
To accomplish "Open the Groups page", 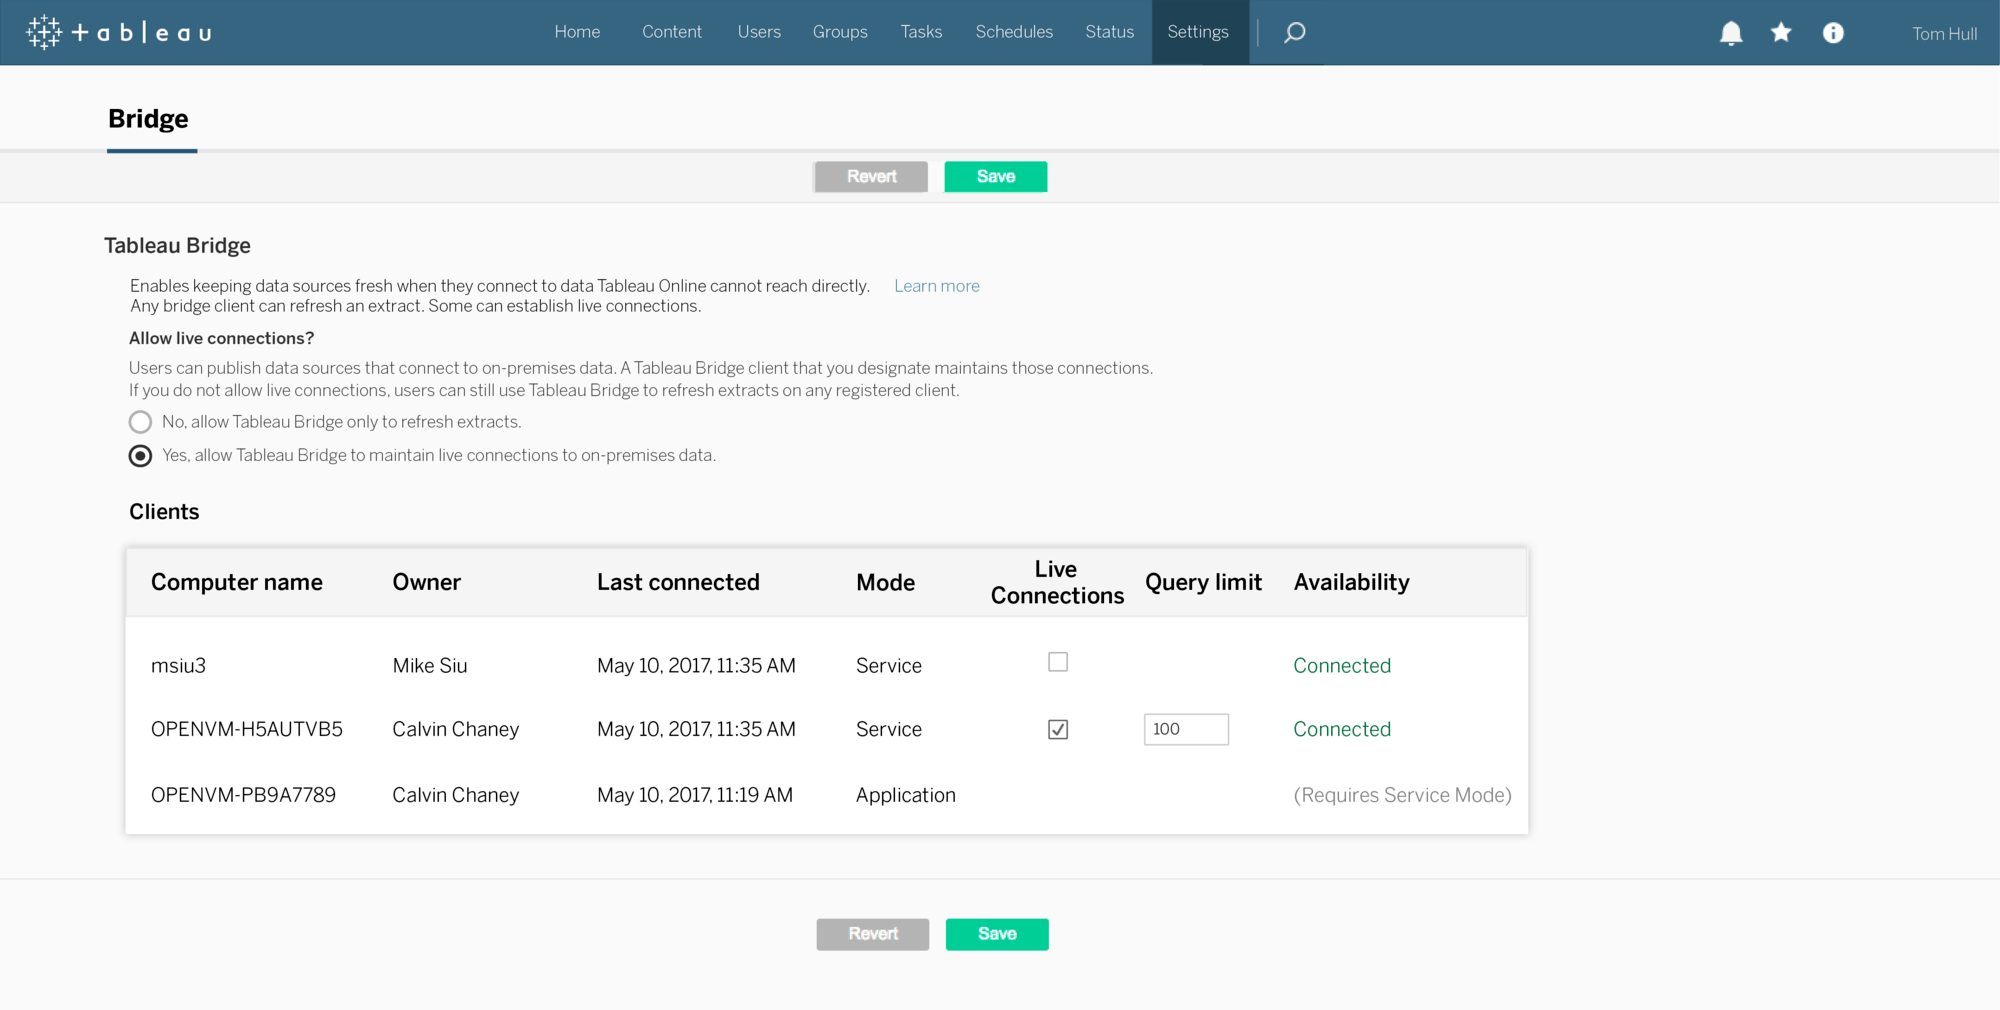I will click(x=840, y=32).
